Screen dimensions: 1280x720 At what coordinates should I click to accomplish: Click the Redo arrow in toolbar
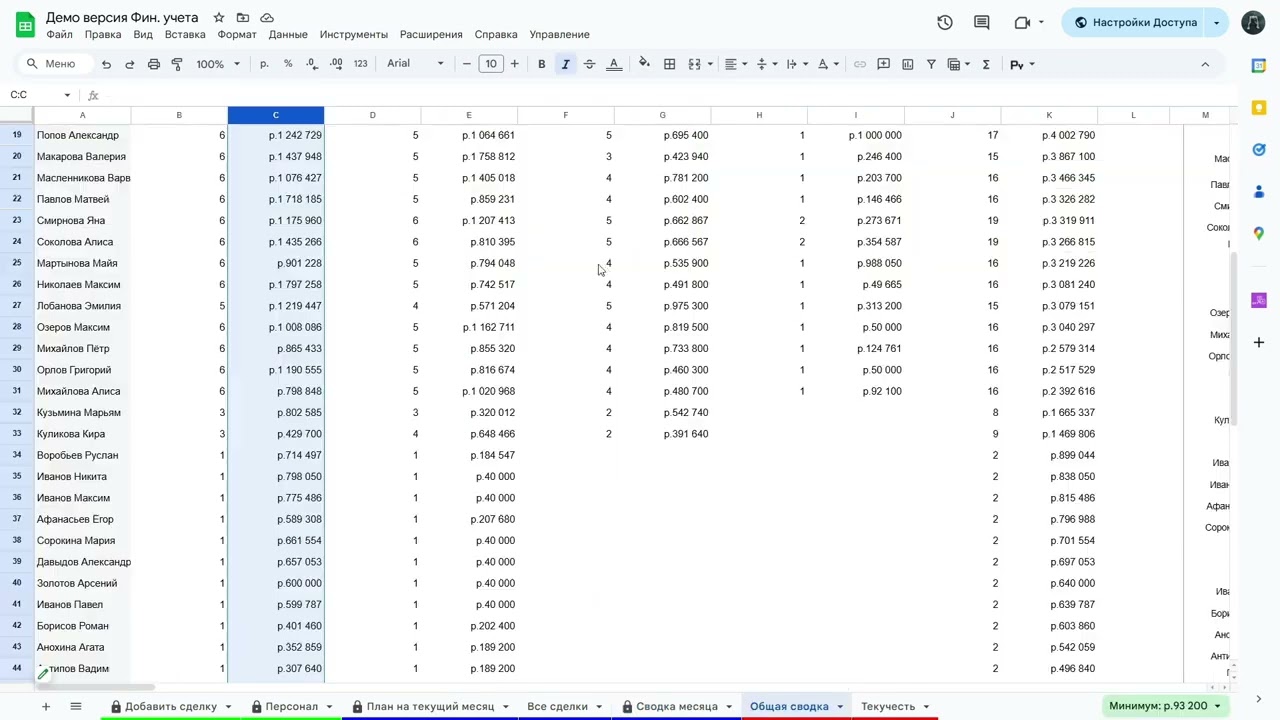[x=129, y=64]
